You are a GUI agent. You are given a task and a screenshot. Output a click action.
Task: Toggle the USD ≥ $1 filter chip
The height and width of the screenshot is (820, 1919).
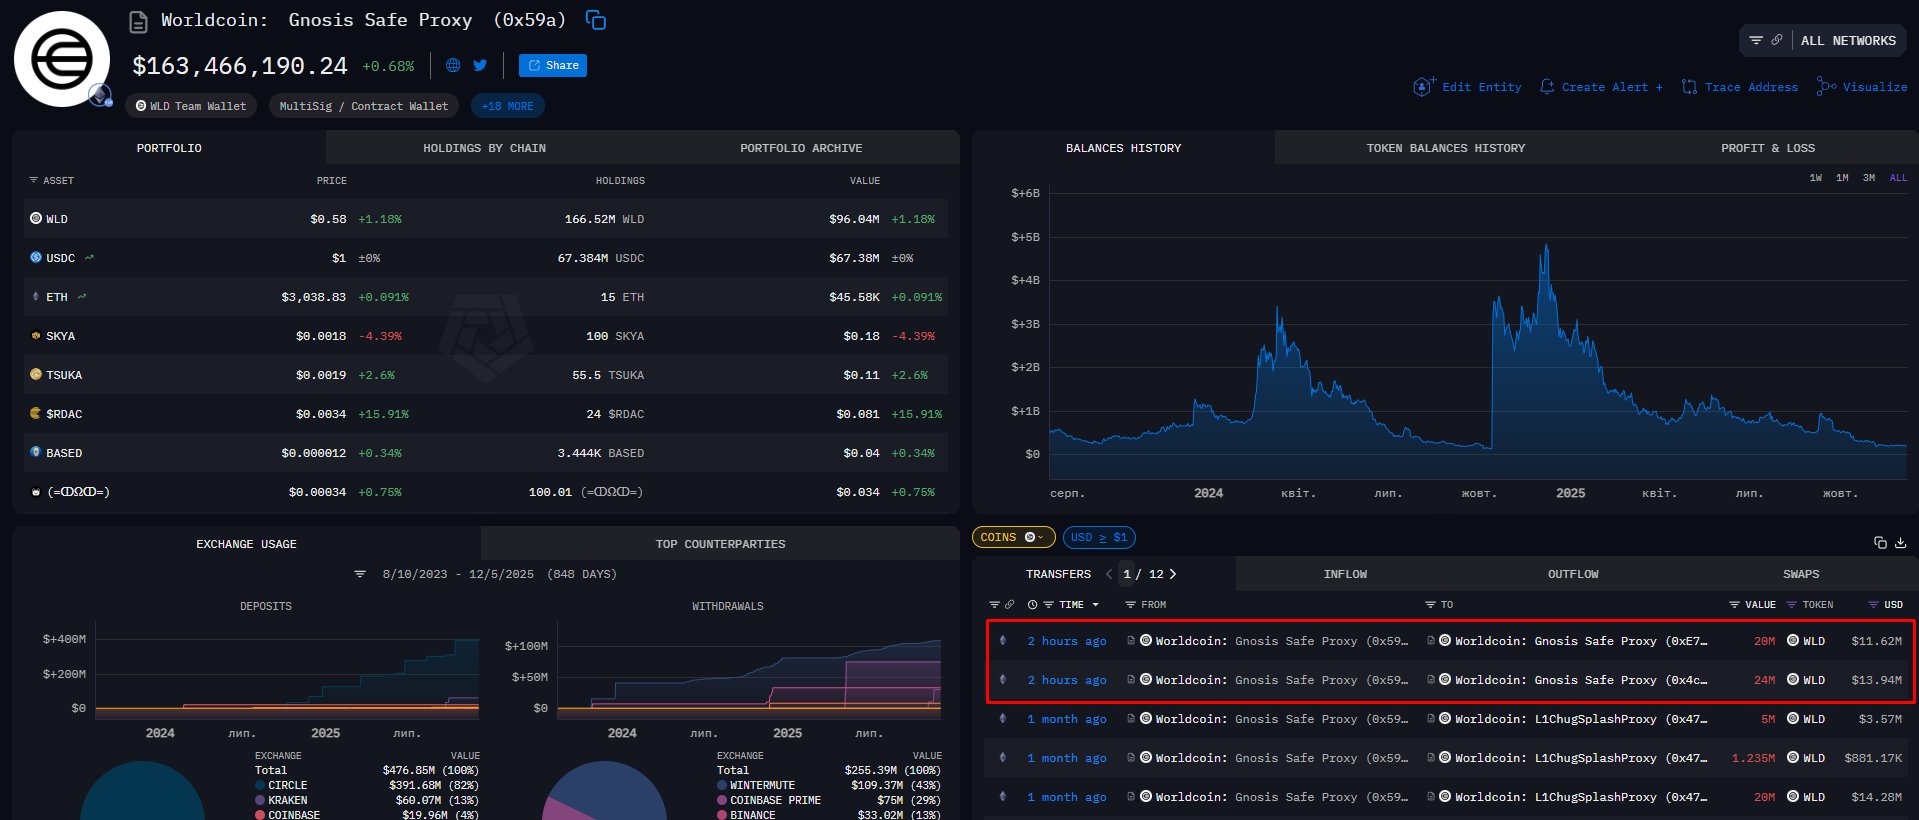tap(1099, 537)
